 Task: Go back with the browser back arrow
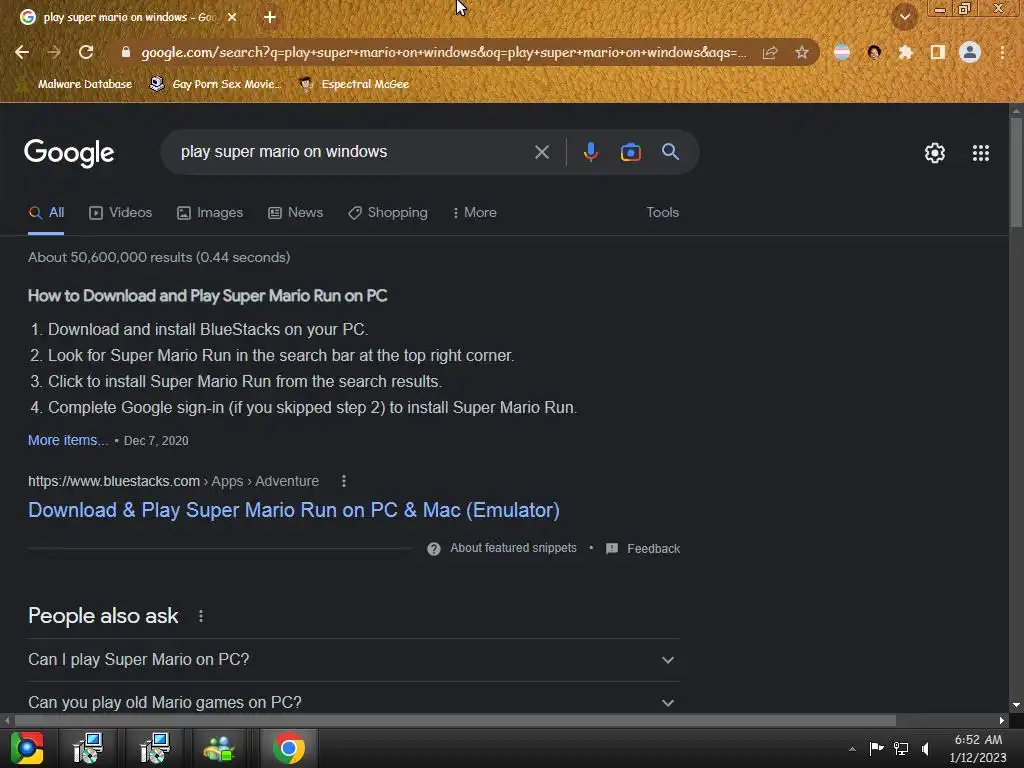tap(22, 52)
